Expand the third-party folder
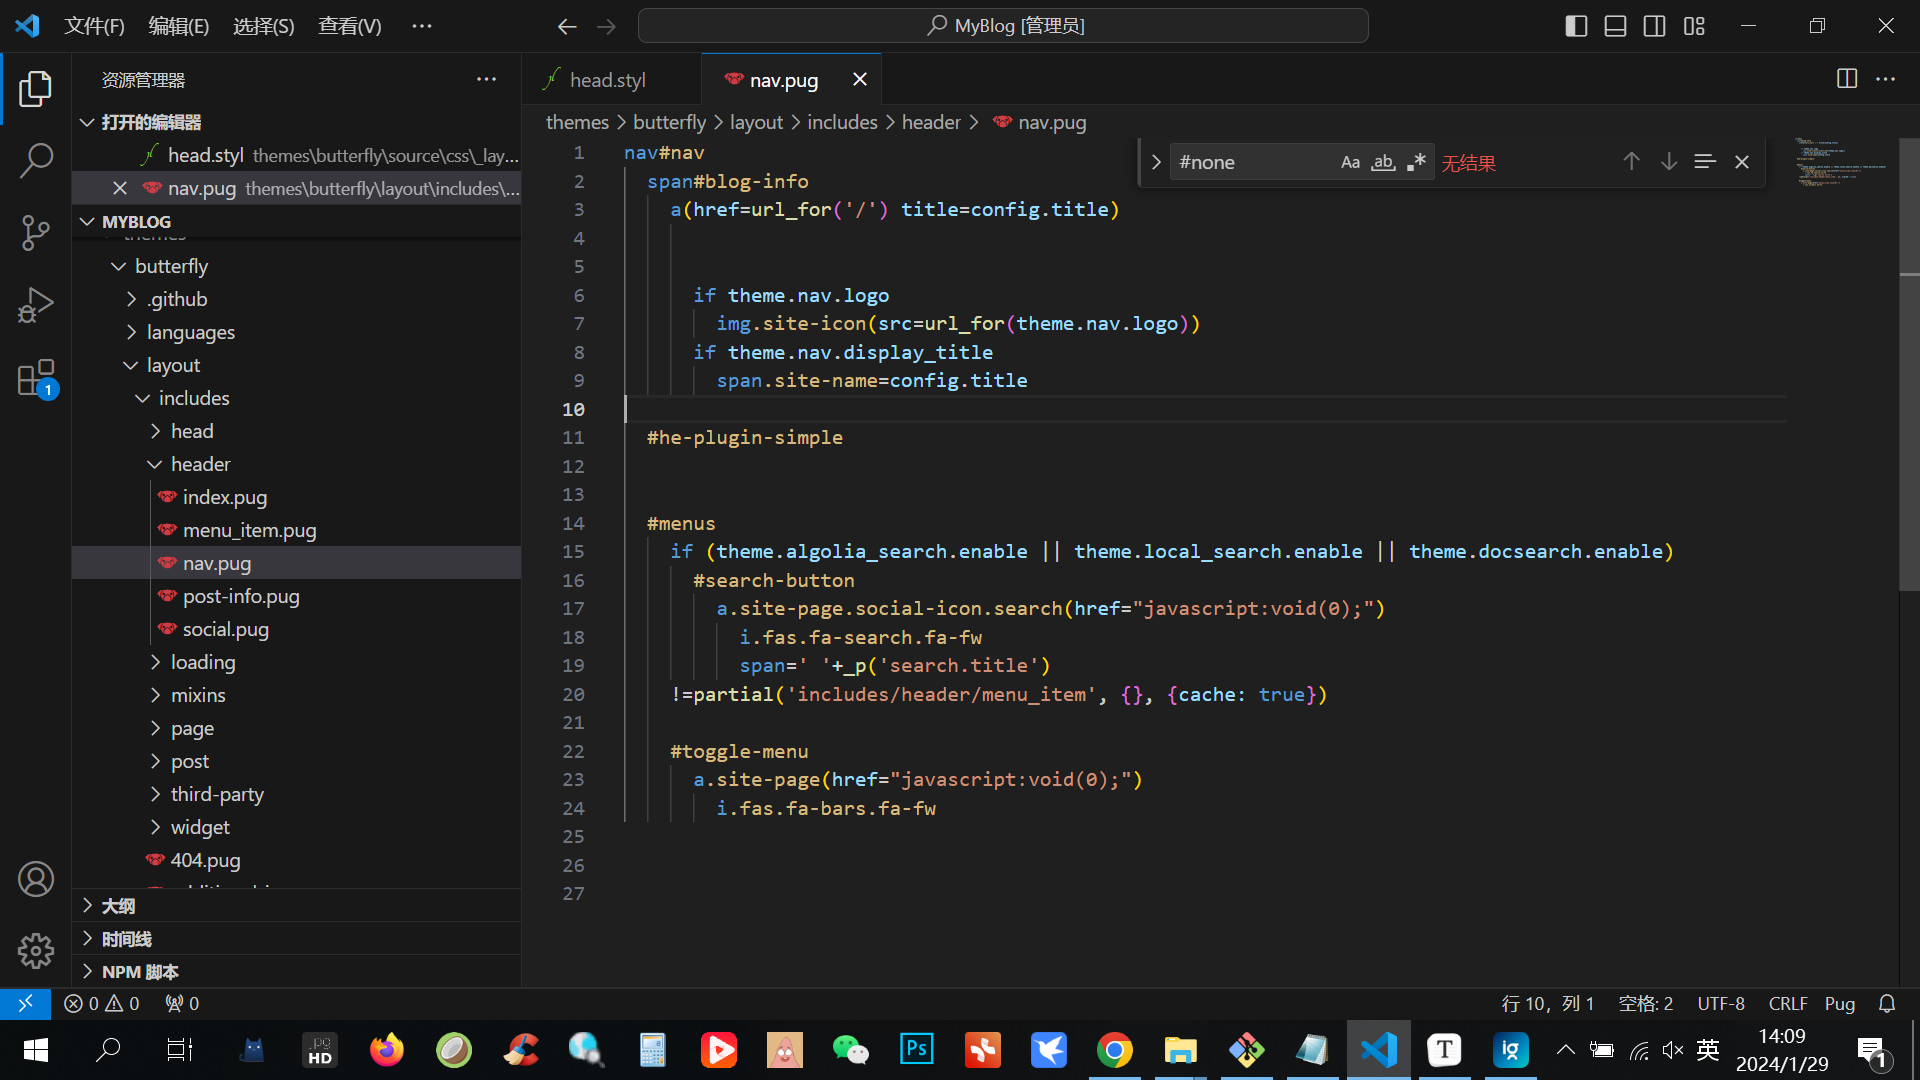Screen dimensions: 1920x1080 coord(217,794)
